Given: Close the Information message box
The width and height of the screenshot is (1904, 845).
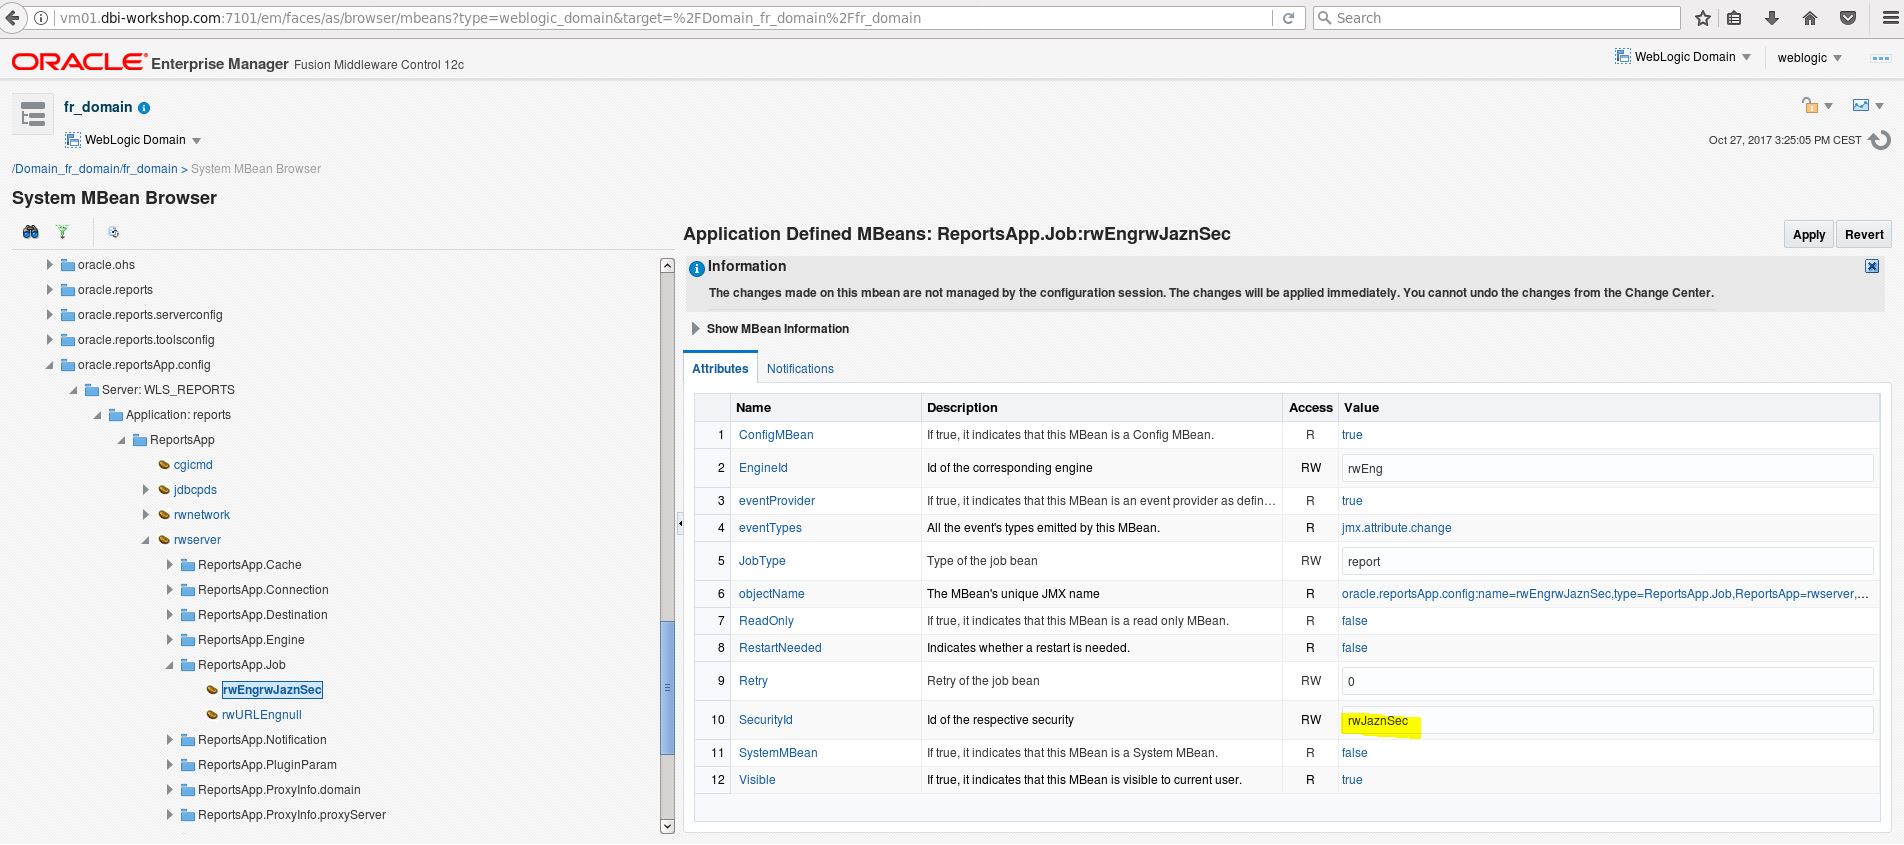Looking at the screenshot, I should coord(1872,266).
